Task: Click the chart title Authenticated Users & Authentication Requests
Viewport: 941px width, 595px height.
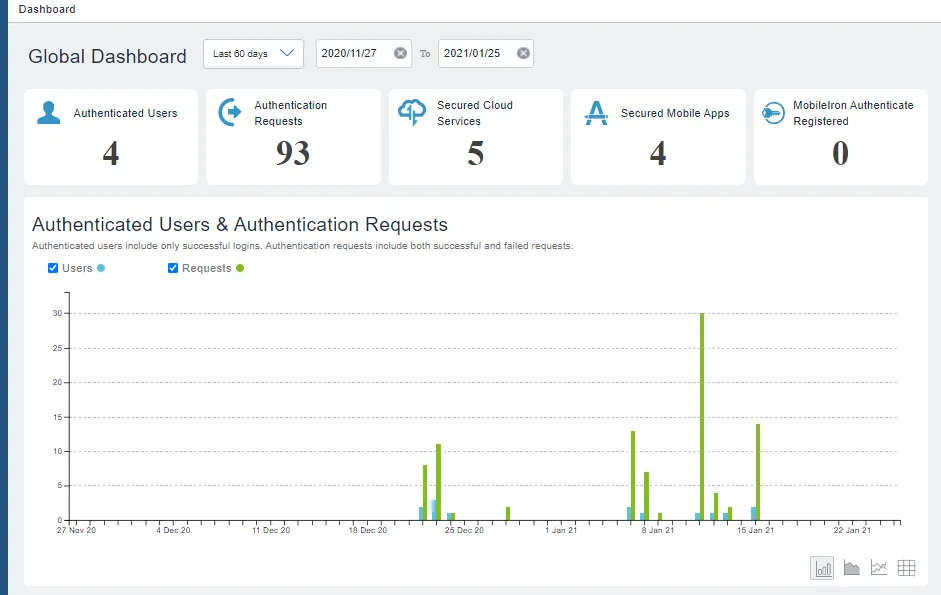Action: pos(239,225)
